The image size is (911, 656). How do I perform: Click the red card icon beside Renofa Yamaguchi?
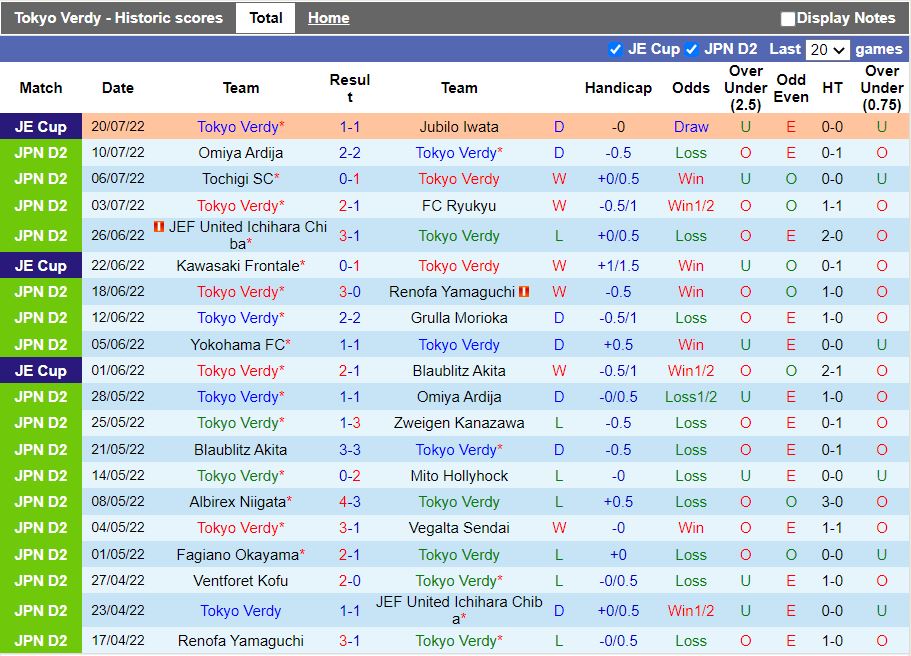pyautogui.click(x=524, y=292)
